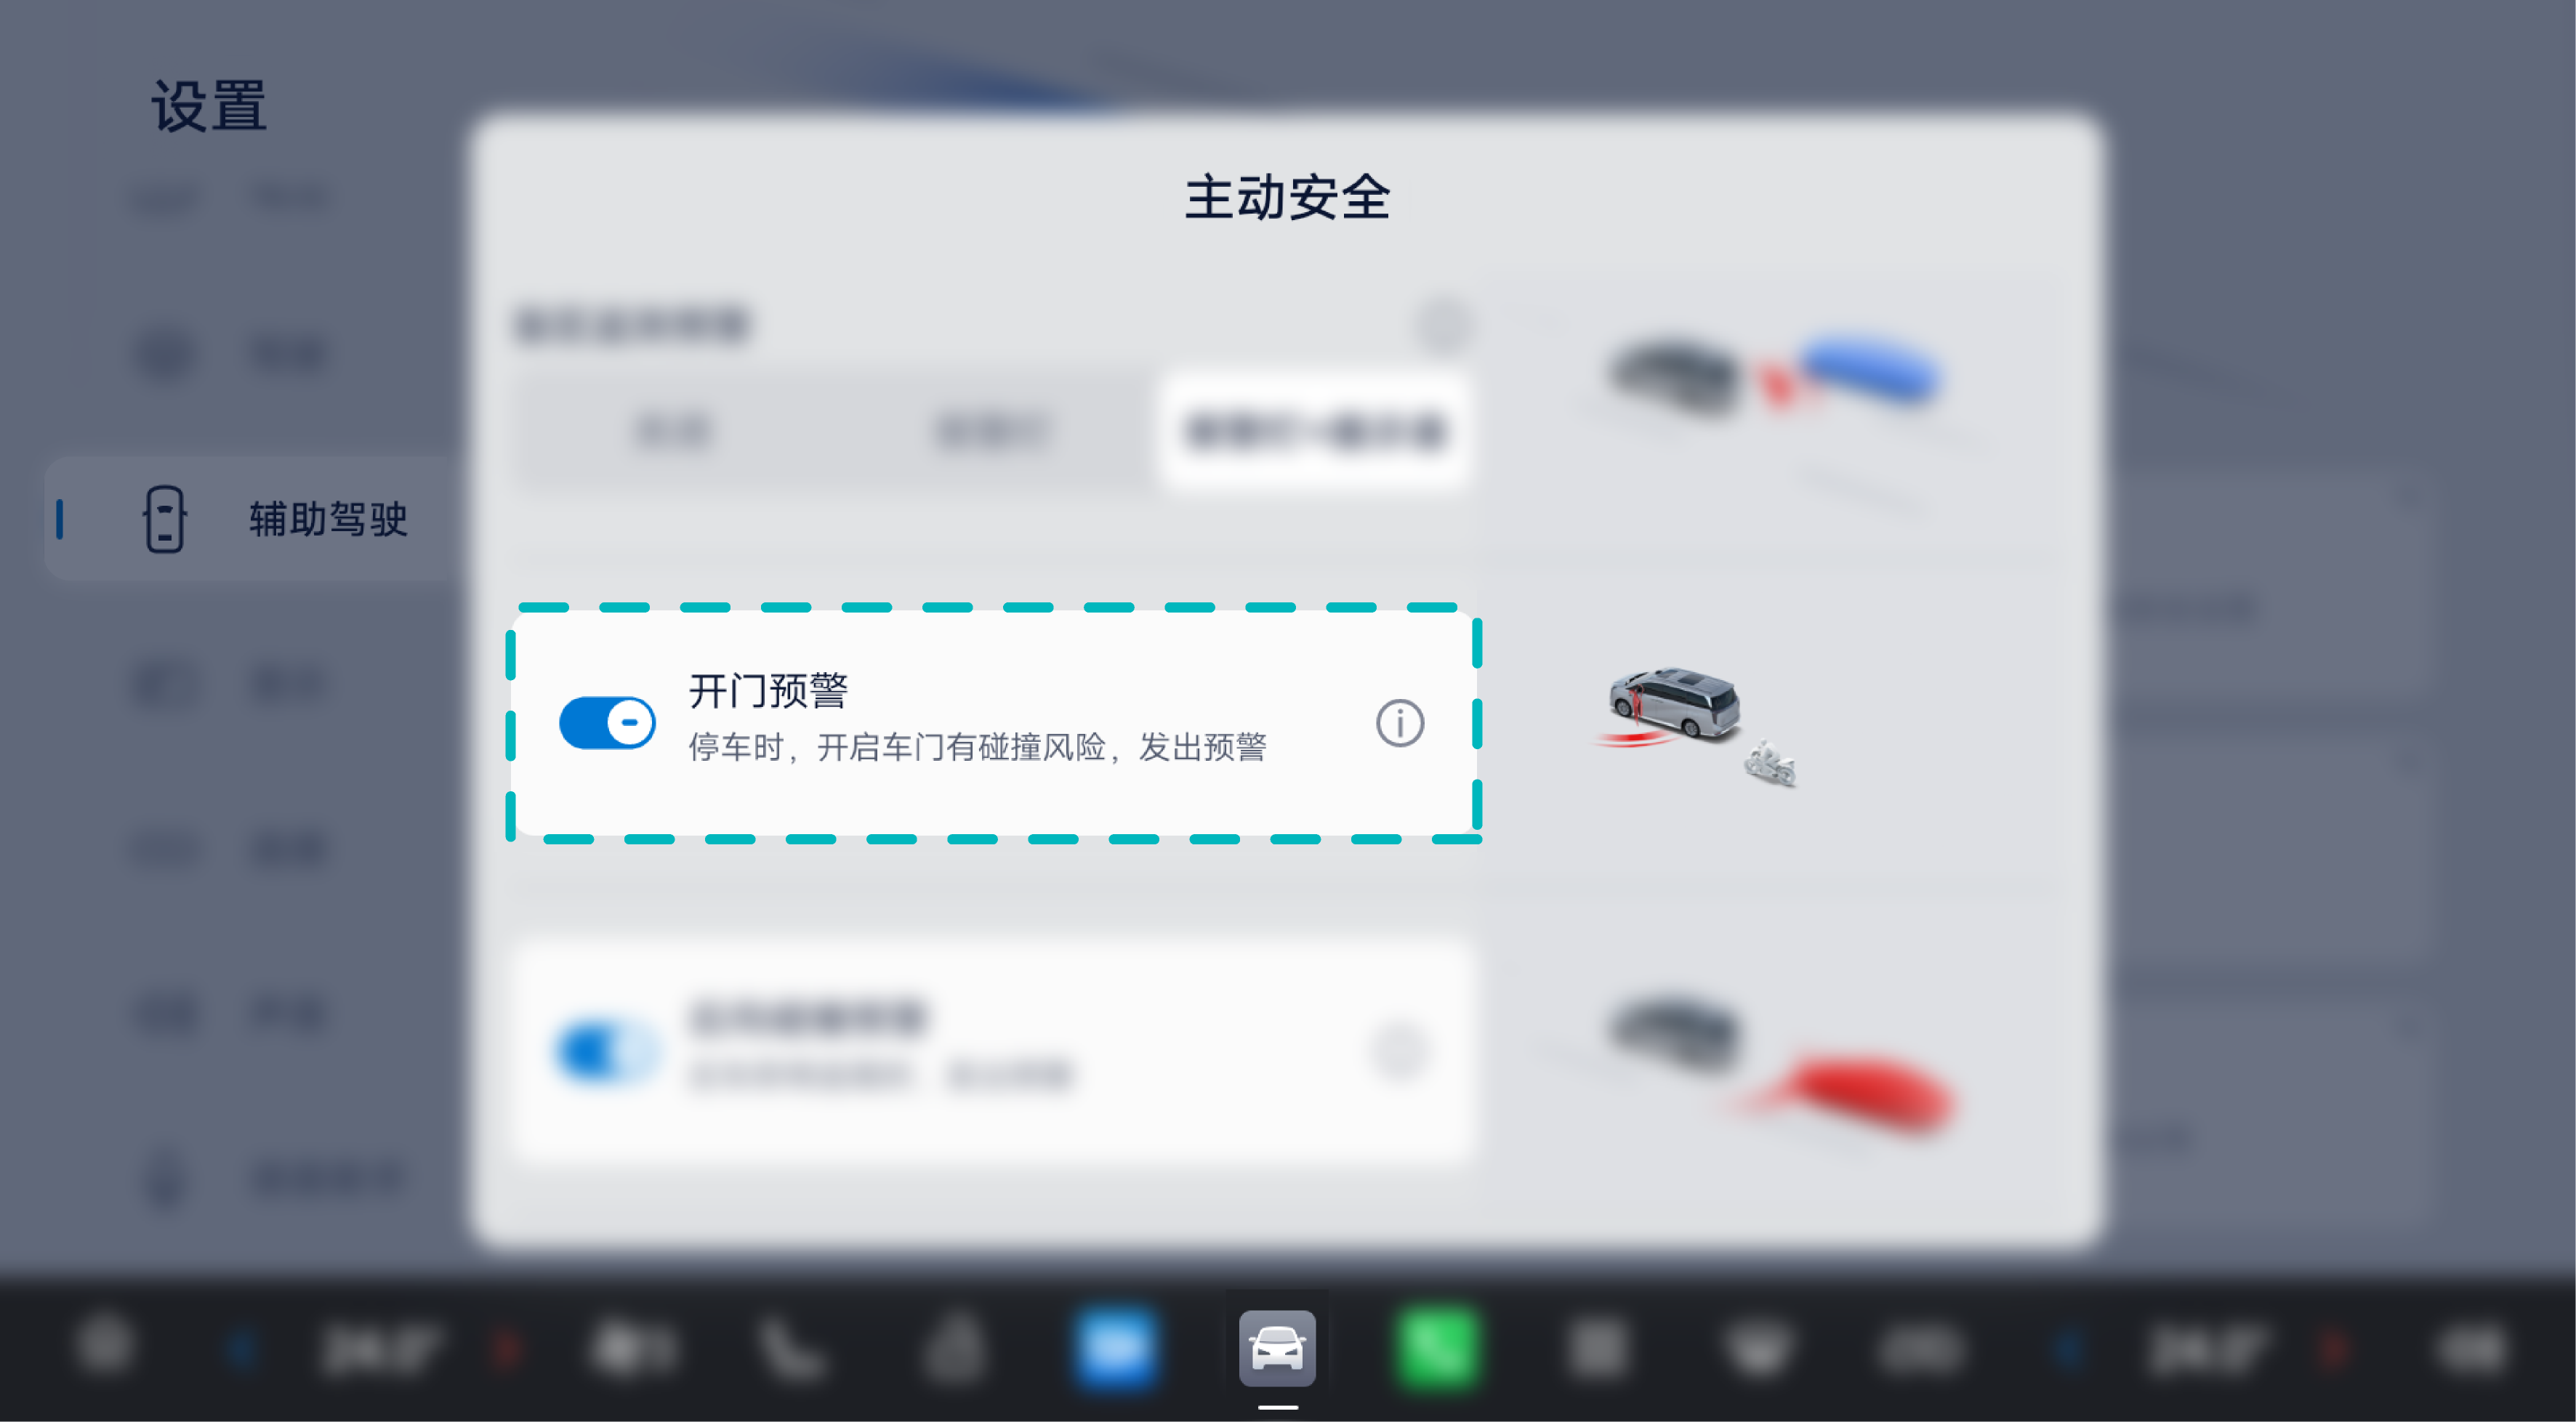Tap the right temperature readout in dock
This screenshot has width=2576, height=1422.
[x=2206, y=1350]
